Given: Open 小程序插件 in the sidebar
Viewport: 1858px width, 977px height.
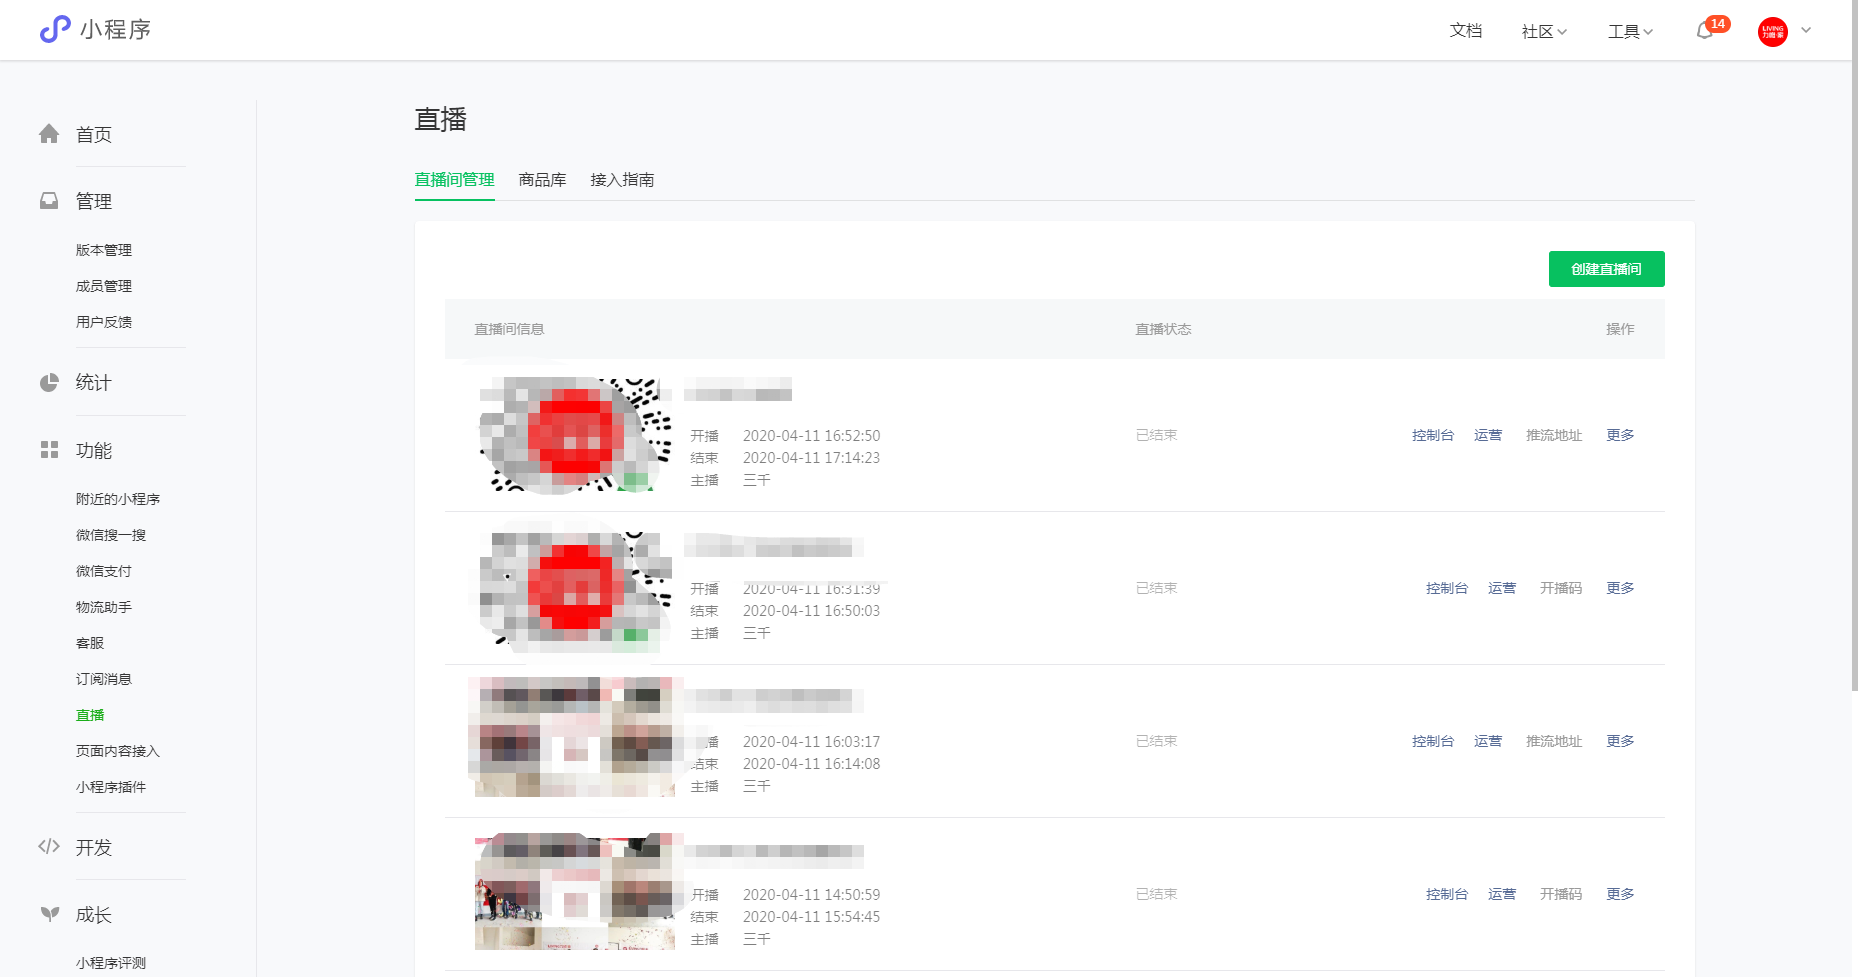Looking at the screenshot, I should (111, 787).
